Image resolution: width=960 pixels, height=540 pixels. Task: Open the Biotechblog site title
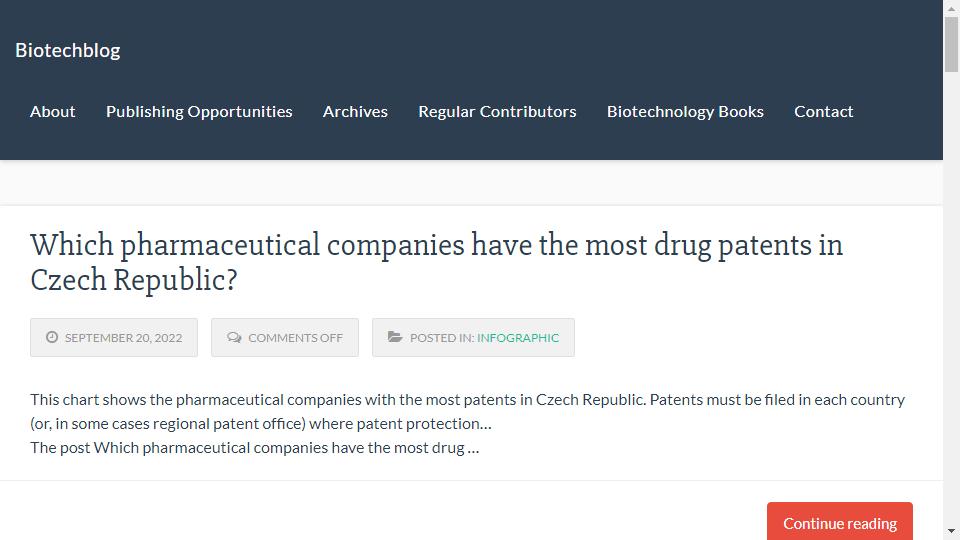click(x=67, y=50)
